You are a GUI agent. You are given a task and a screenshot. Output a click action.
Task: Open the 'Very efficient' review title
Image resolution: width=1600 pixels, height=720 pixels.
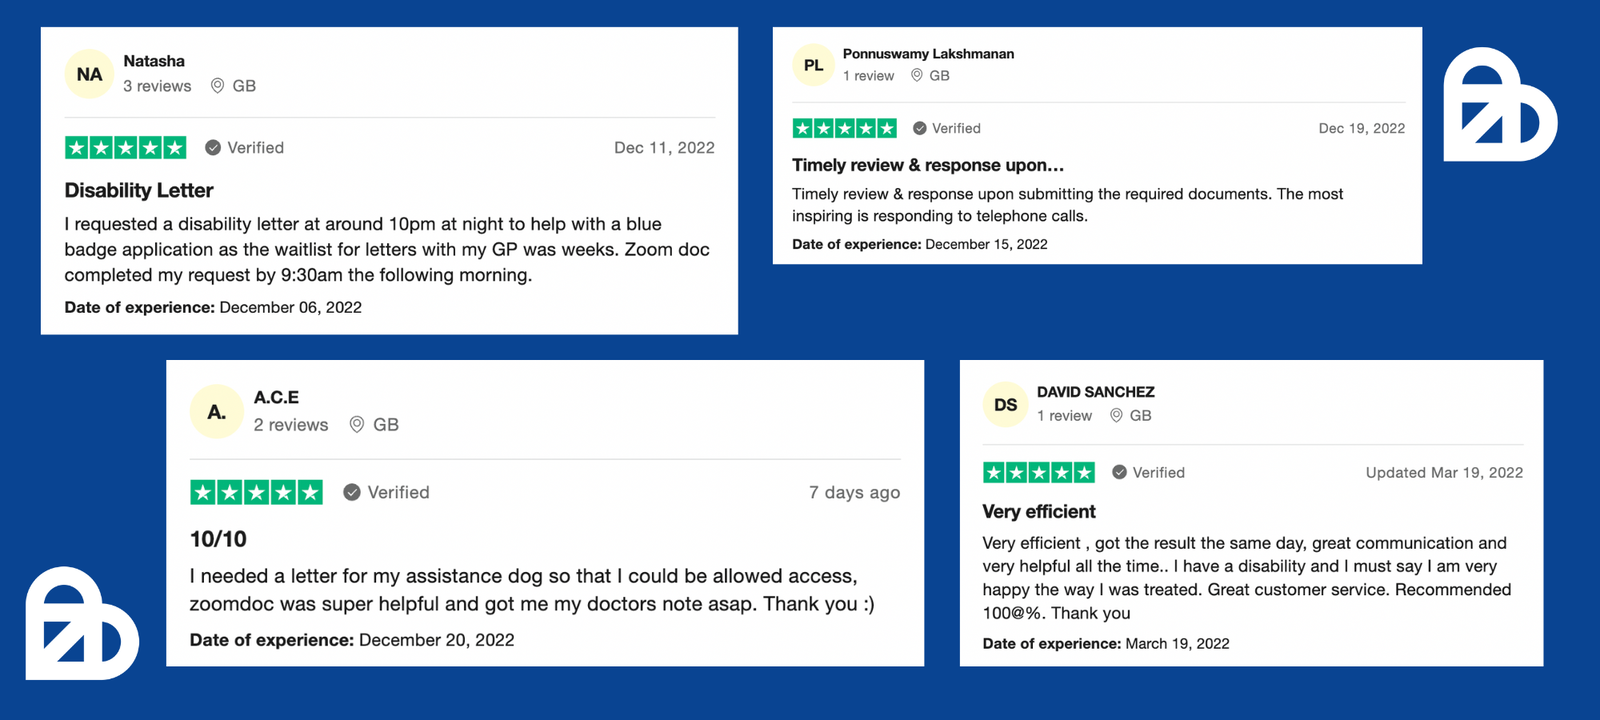click(x=1039, y=511)
